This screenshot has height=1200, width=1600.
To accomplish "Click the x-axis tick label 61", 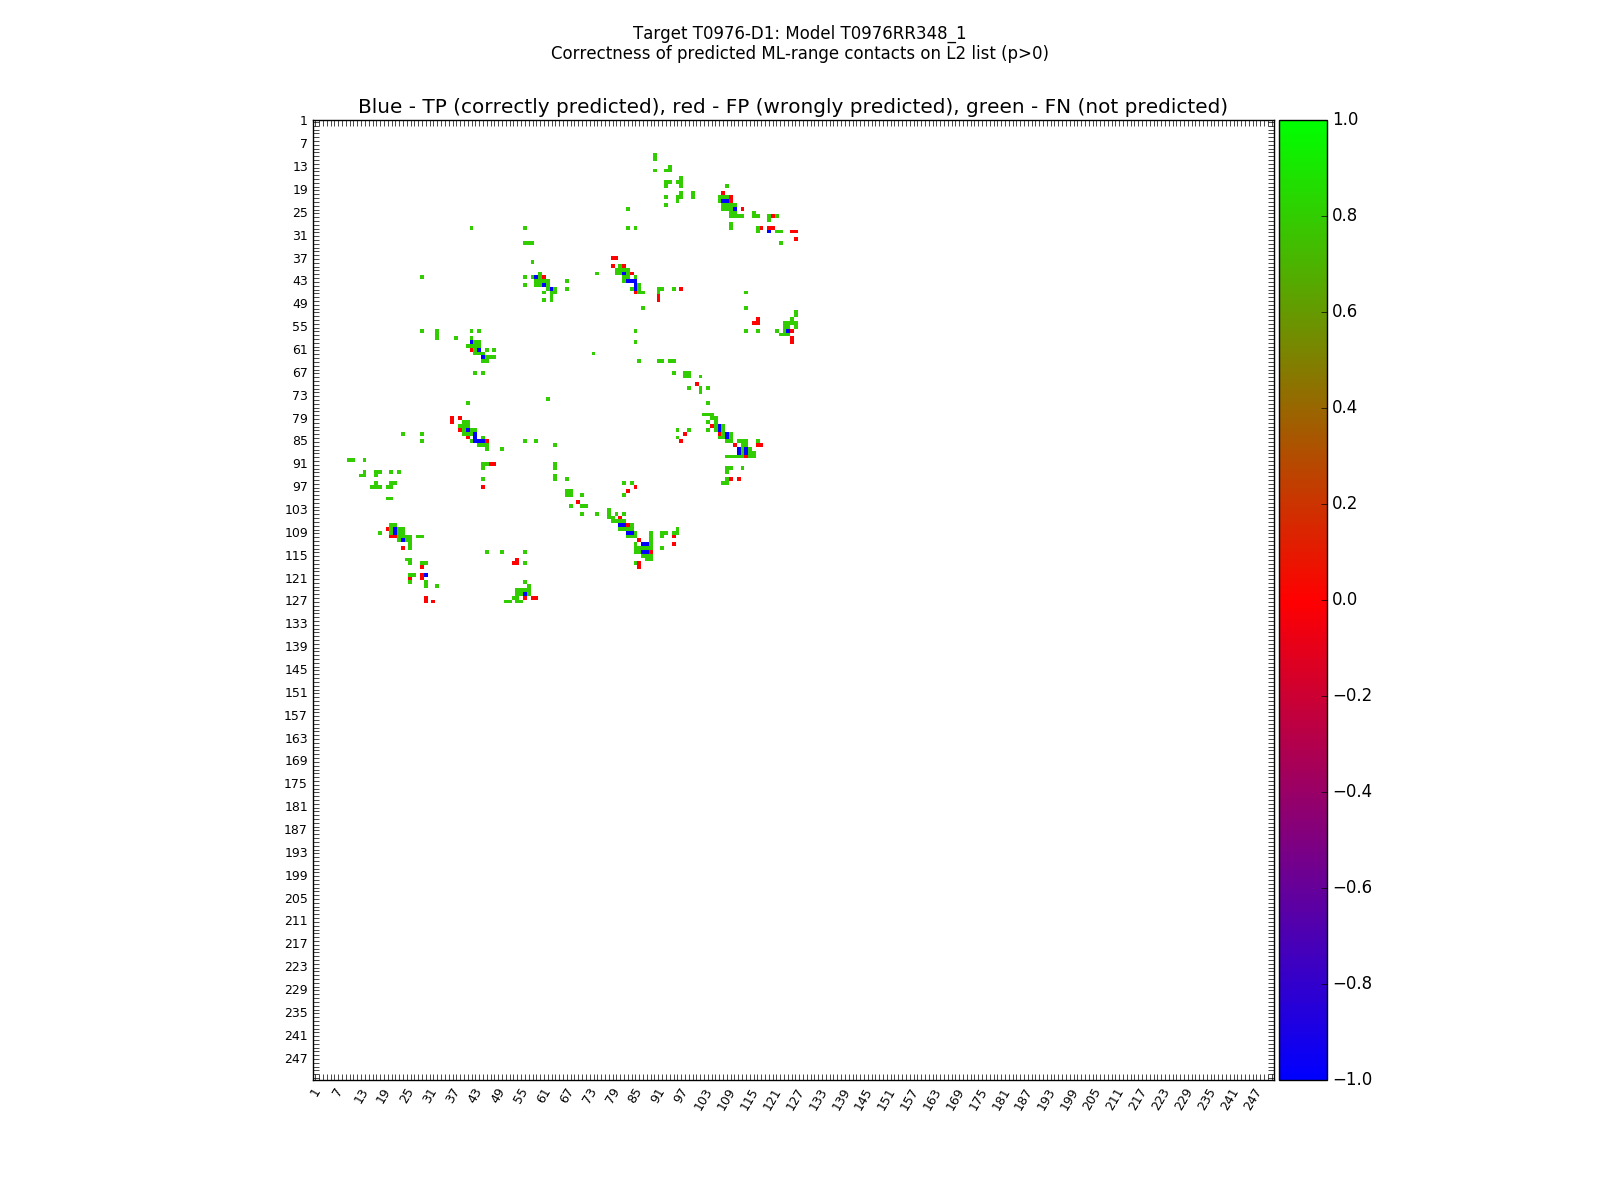I will click(544, 1097).
